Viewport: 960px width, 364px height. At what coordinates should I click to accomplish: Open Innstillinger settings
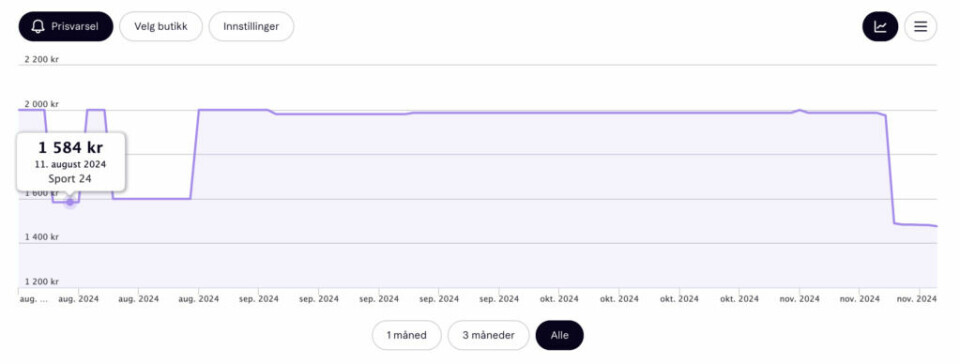251,26
